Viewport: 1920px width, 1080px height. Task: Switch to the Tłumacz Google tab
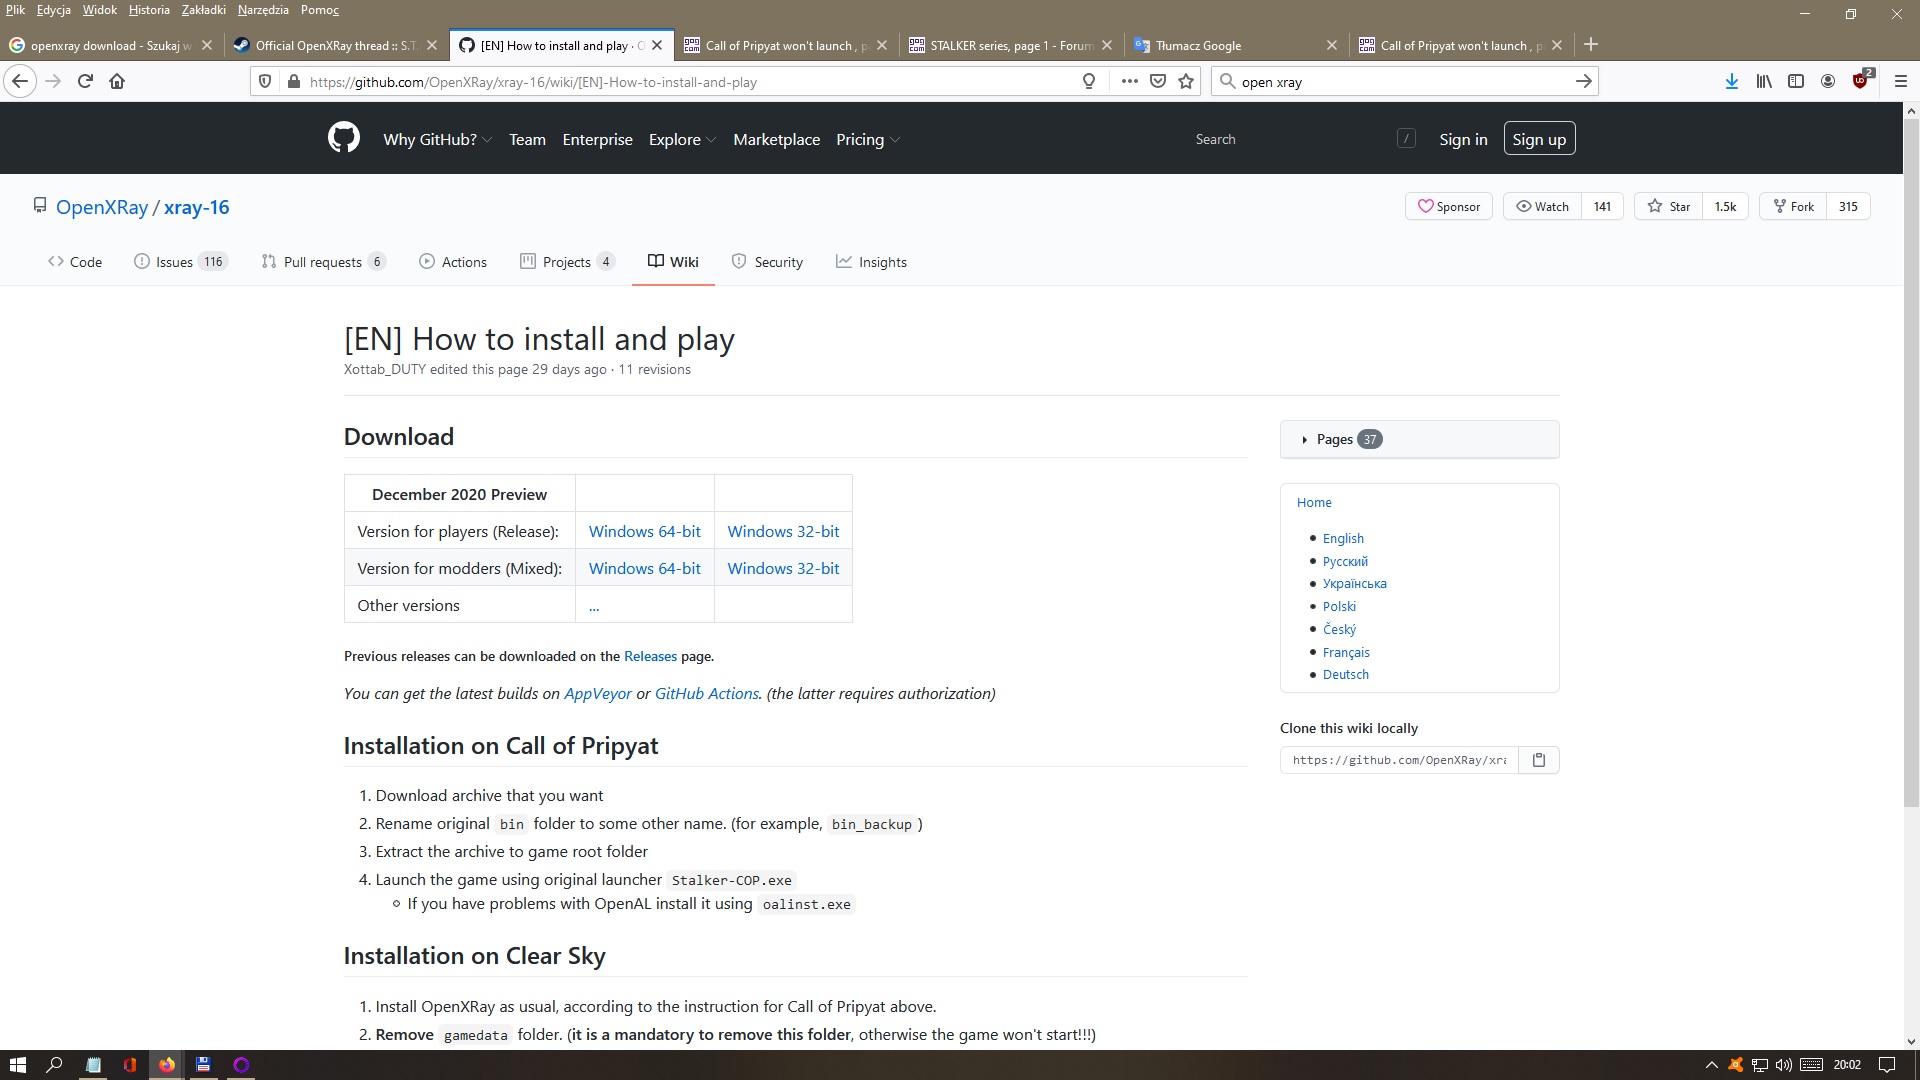pos(1236,45)
